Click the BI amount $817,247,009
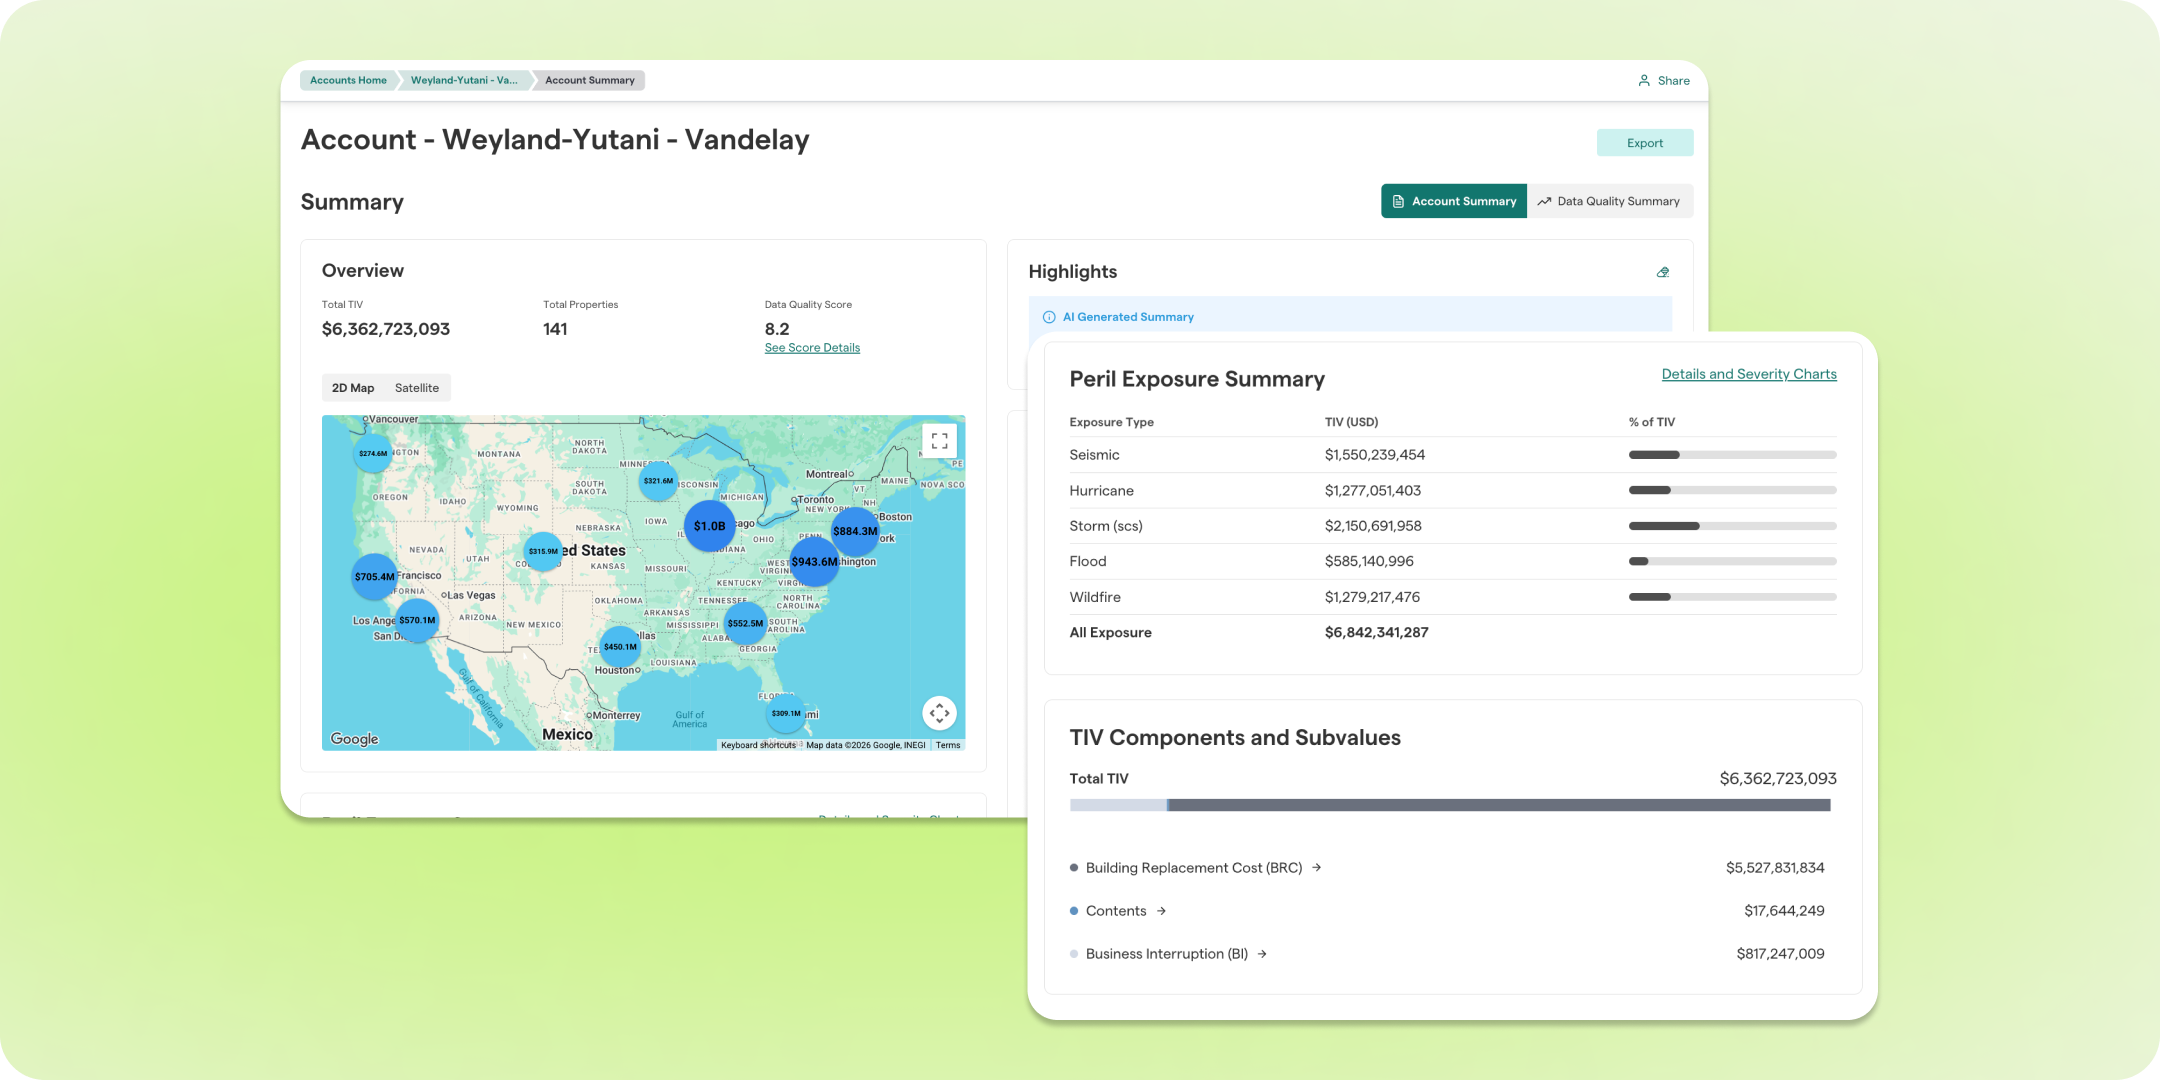The image size is (2160, 1080). (x=1780, y=954)
